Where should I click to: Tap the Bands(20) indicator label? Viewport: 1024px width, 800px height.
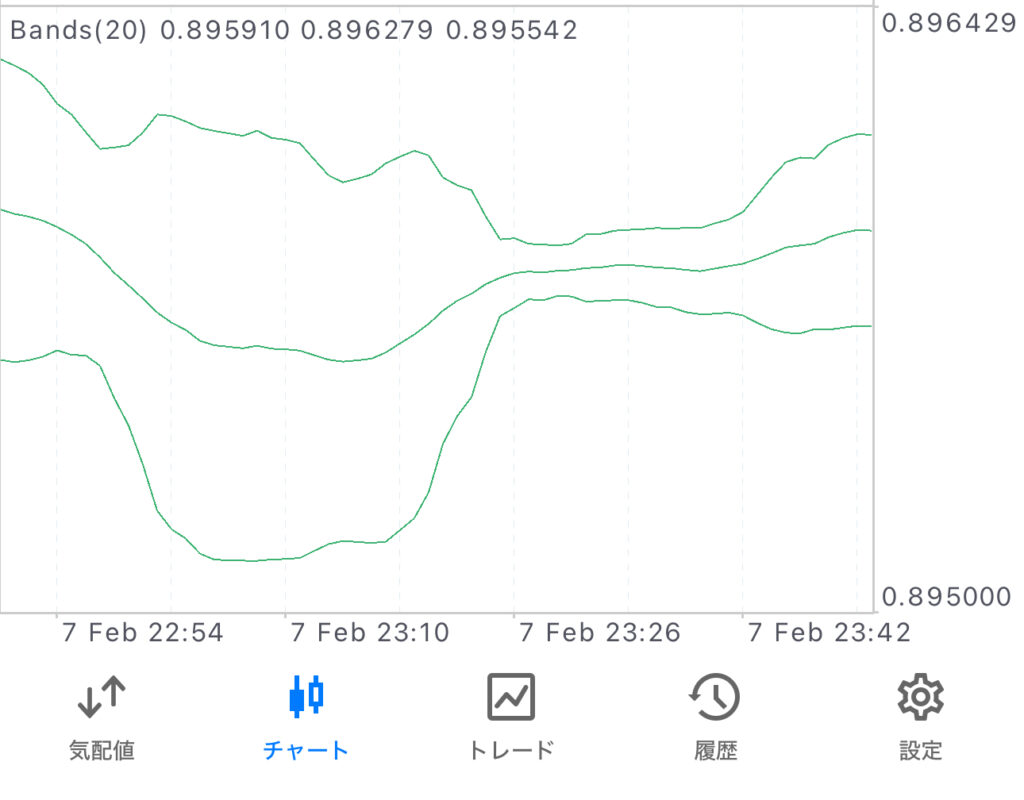(78, 30)
